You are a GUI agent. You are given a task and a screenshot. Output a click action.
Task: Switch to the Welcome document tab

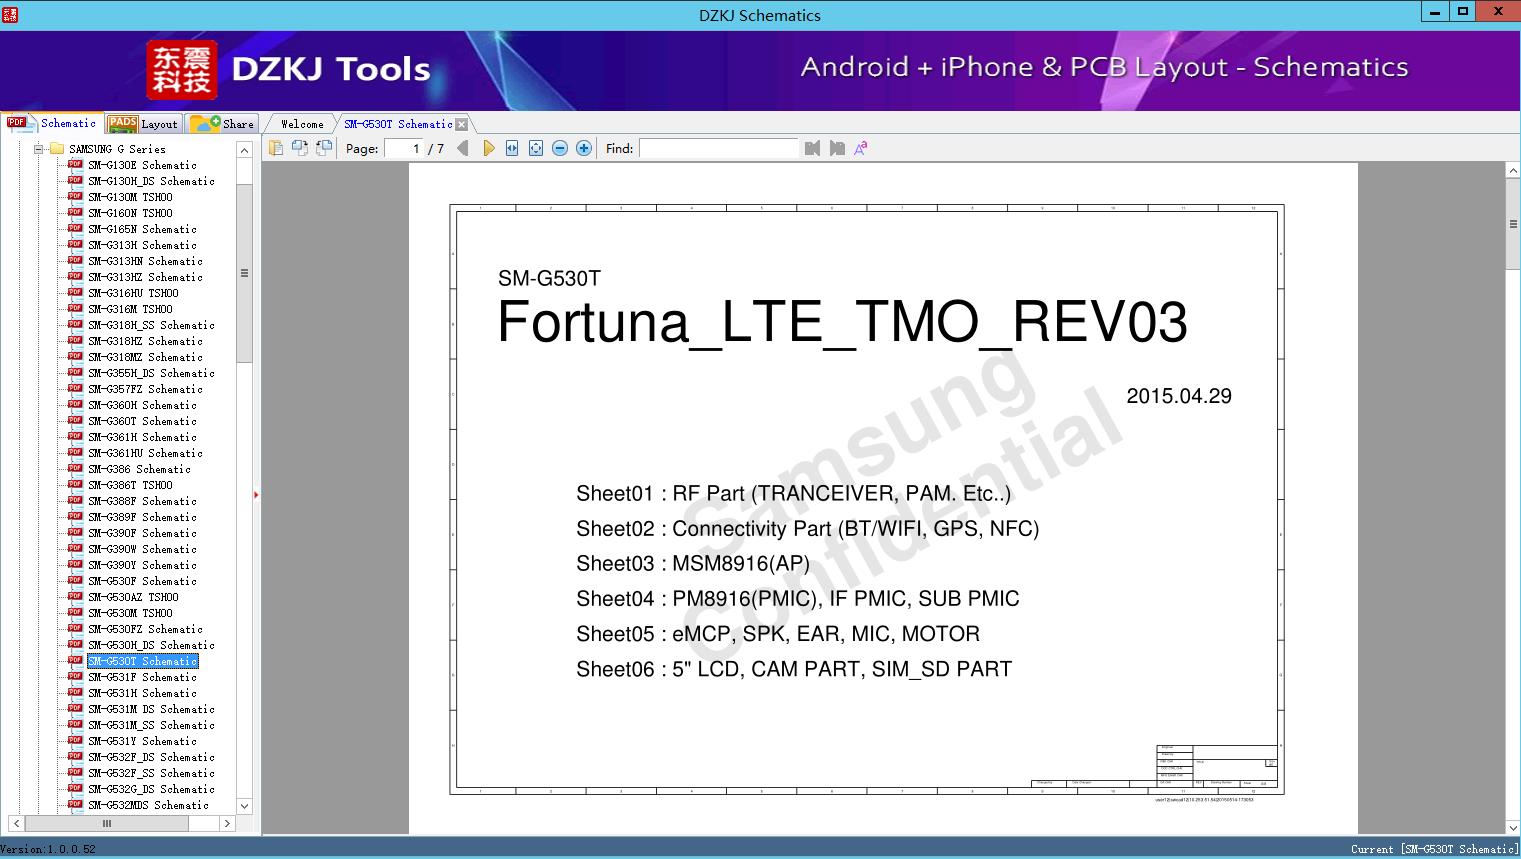[302, 124]
